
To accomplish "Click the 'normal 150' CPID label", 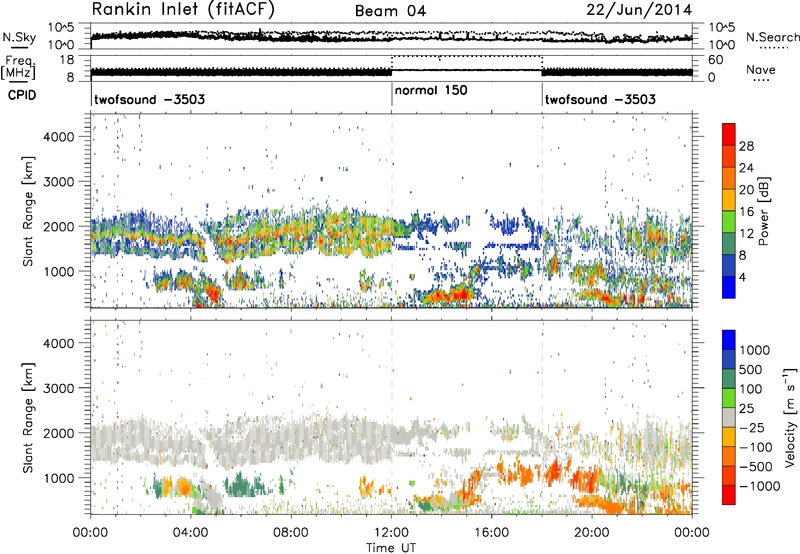I will [x=431, y=90].
